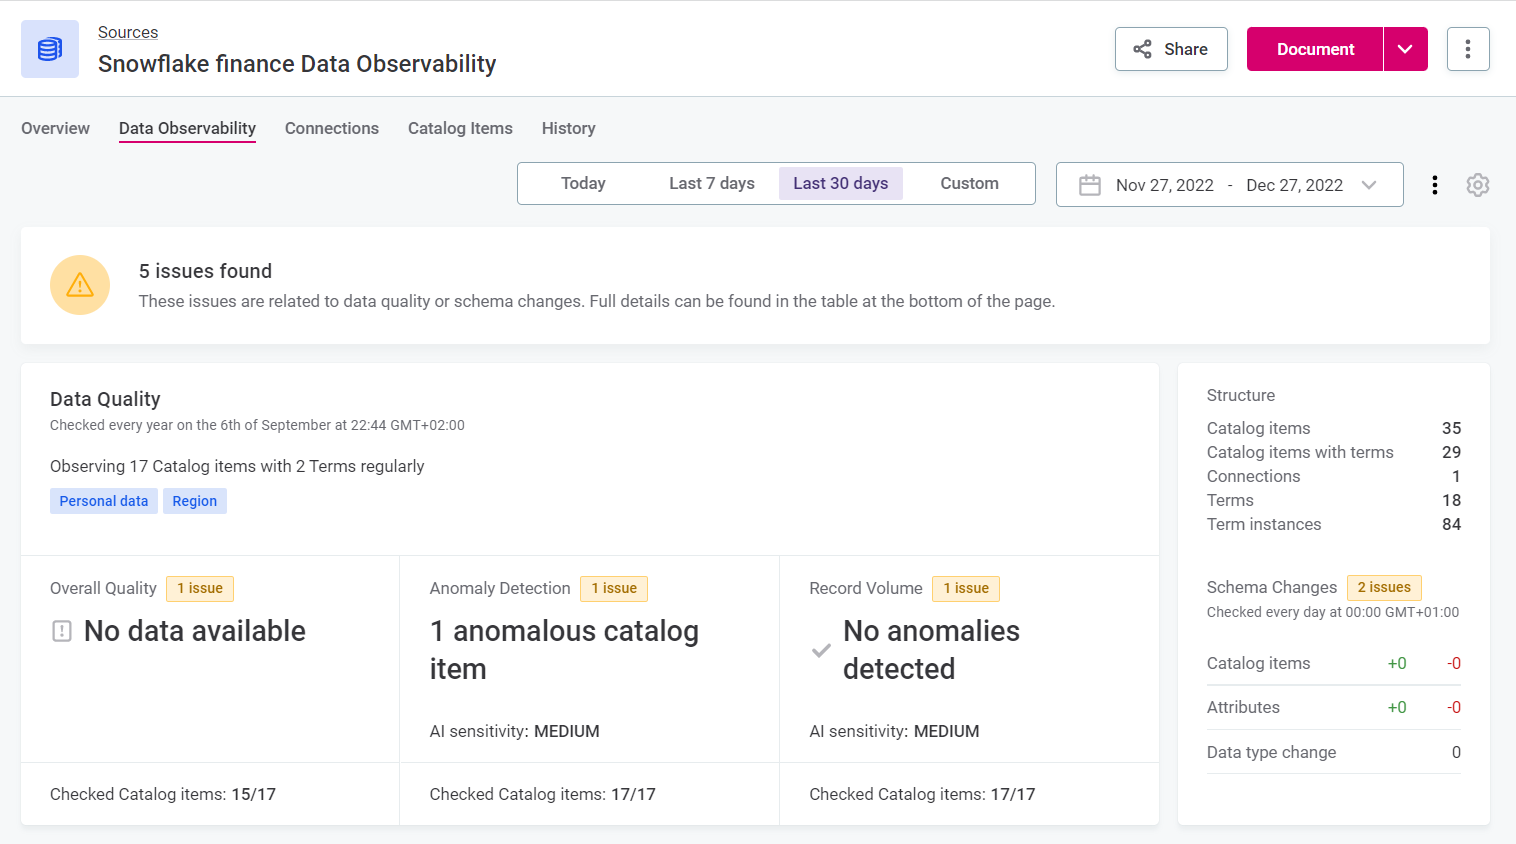Click the Share button
The width and height of the screenshot is (1516, 844).
coord(1171,48)
